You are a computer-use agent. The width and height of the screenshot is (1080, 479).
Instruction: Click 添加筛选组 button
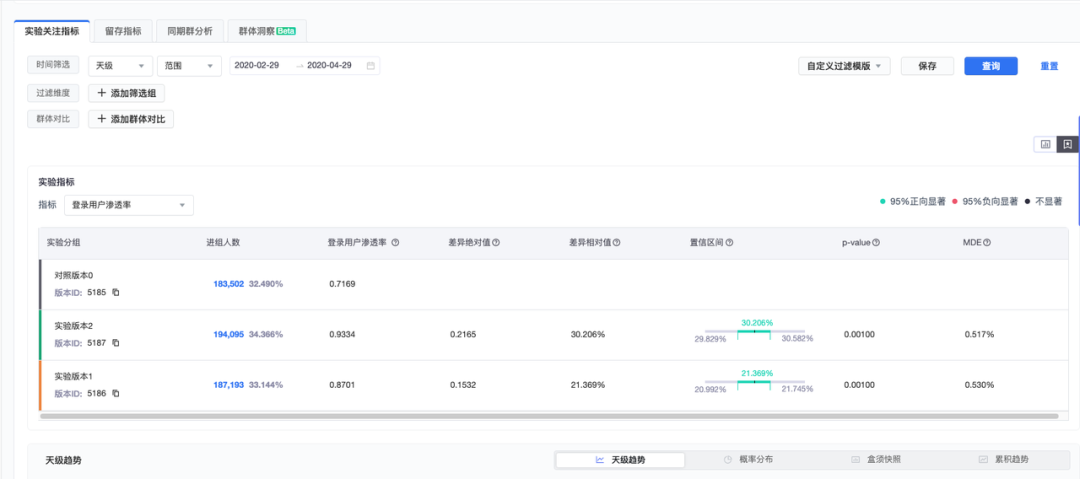[127, 92]
